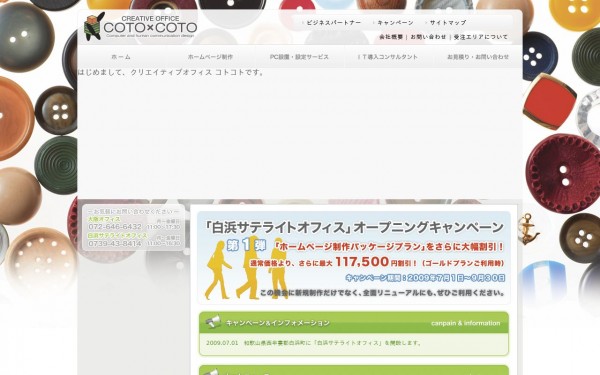The width and height of the screenshot is (600, 375).
Task: Open the 会社概要 link
Action: coord(391,37)
